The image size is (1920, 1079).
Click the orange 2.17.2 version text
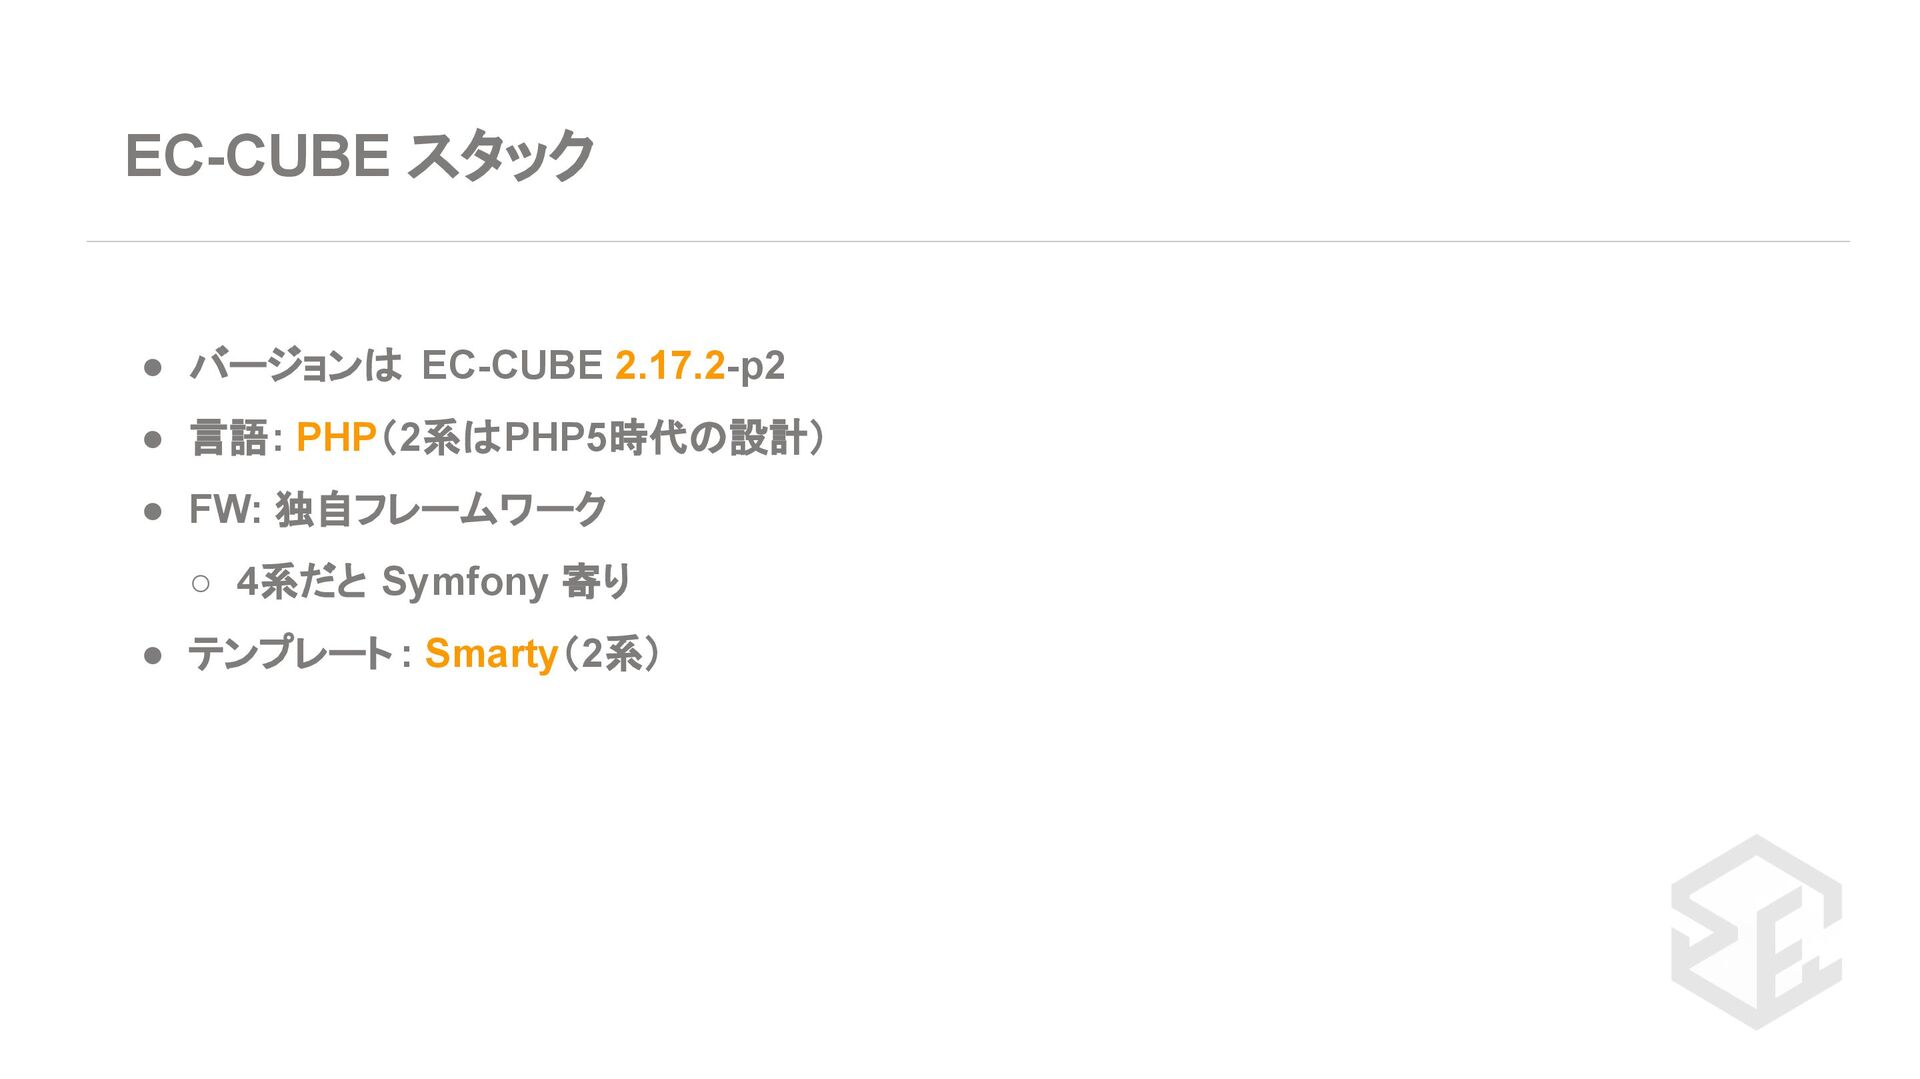(669, 365)
